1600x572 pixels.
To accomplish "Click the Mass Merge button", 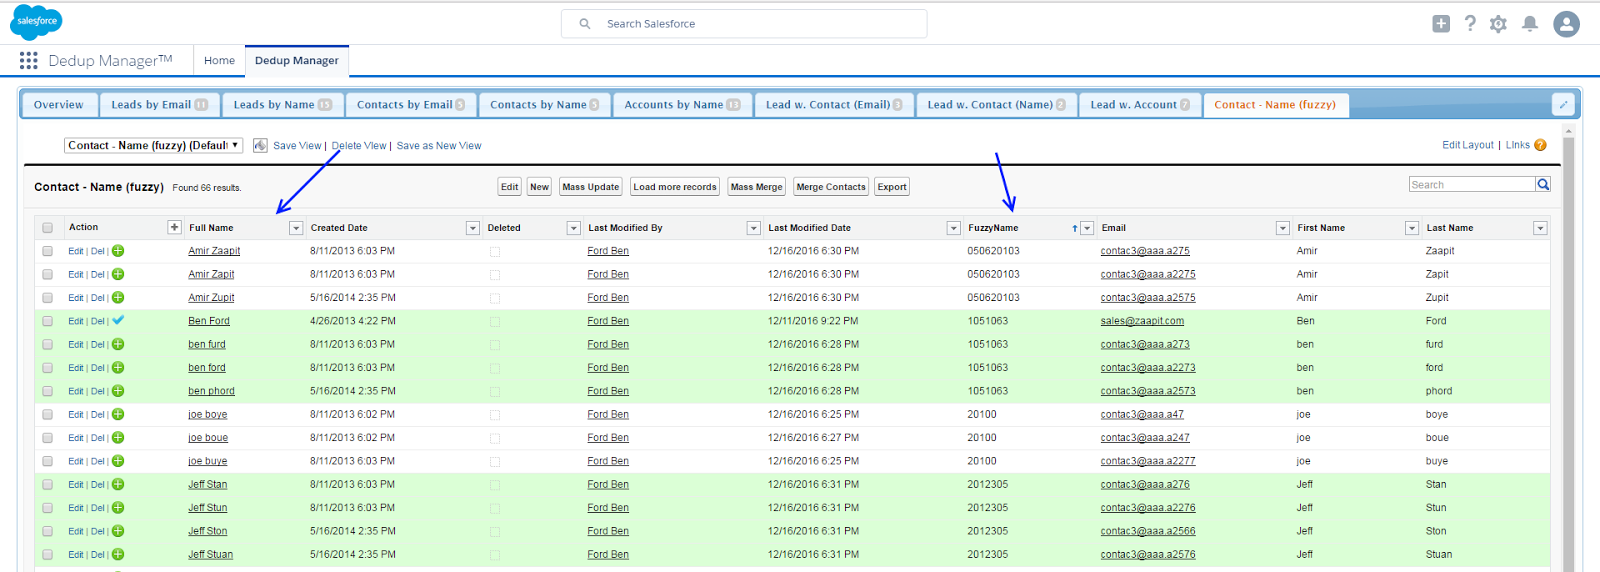I will [756, 187].
